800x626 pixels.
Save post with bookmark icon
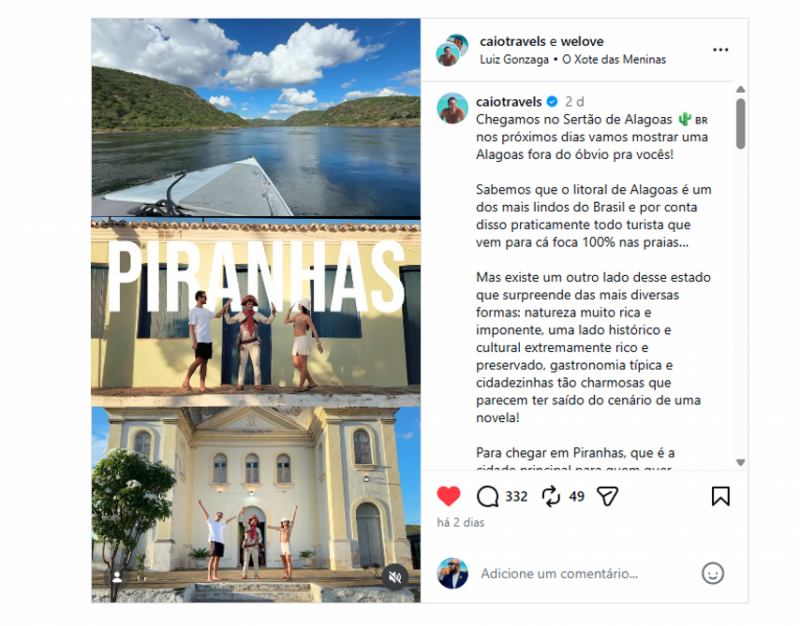(720, 496)
